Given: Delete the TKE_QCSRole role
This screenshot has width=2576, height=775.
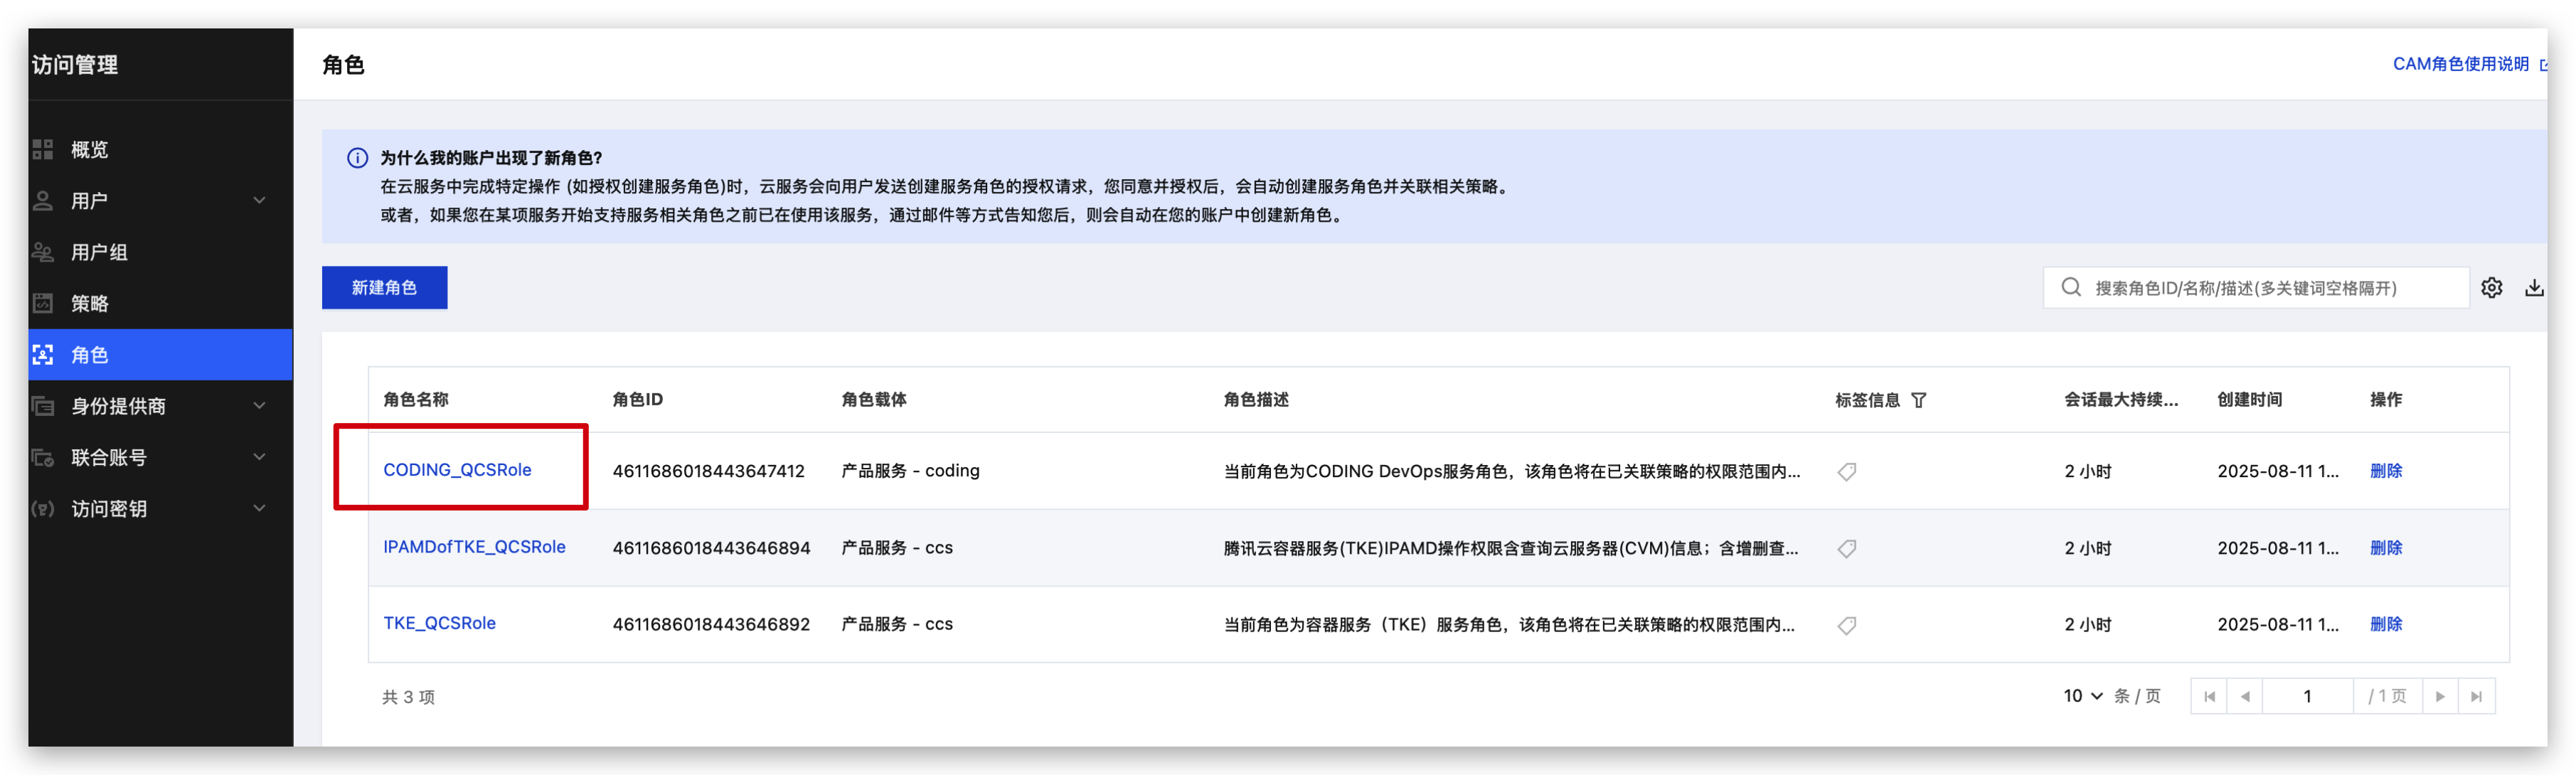Looking at the screenshot, I should pyautogui.click(x=2385, y=624).
